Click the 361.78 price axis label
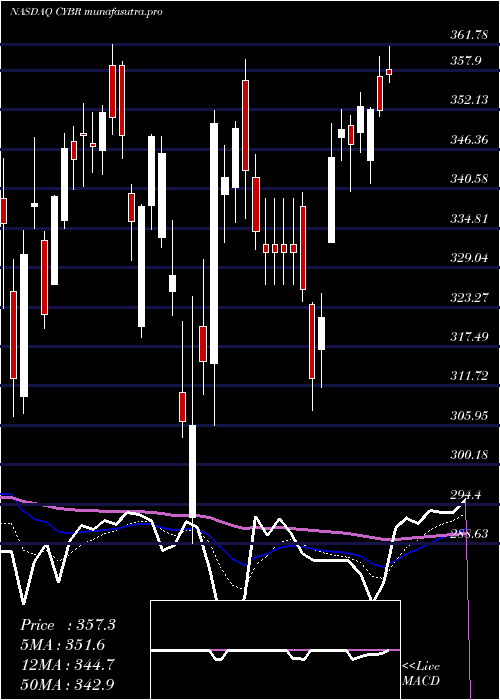The image size is (500, 700). tap(469, 36)
